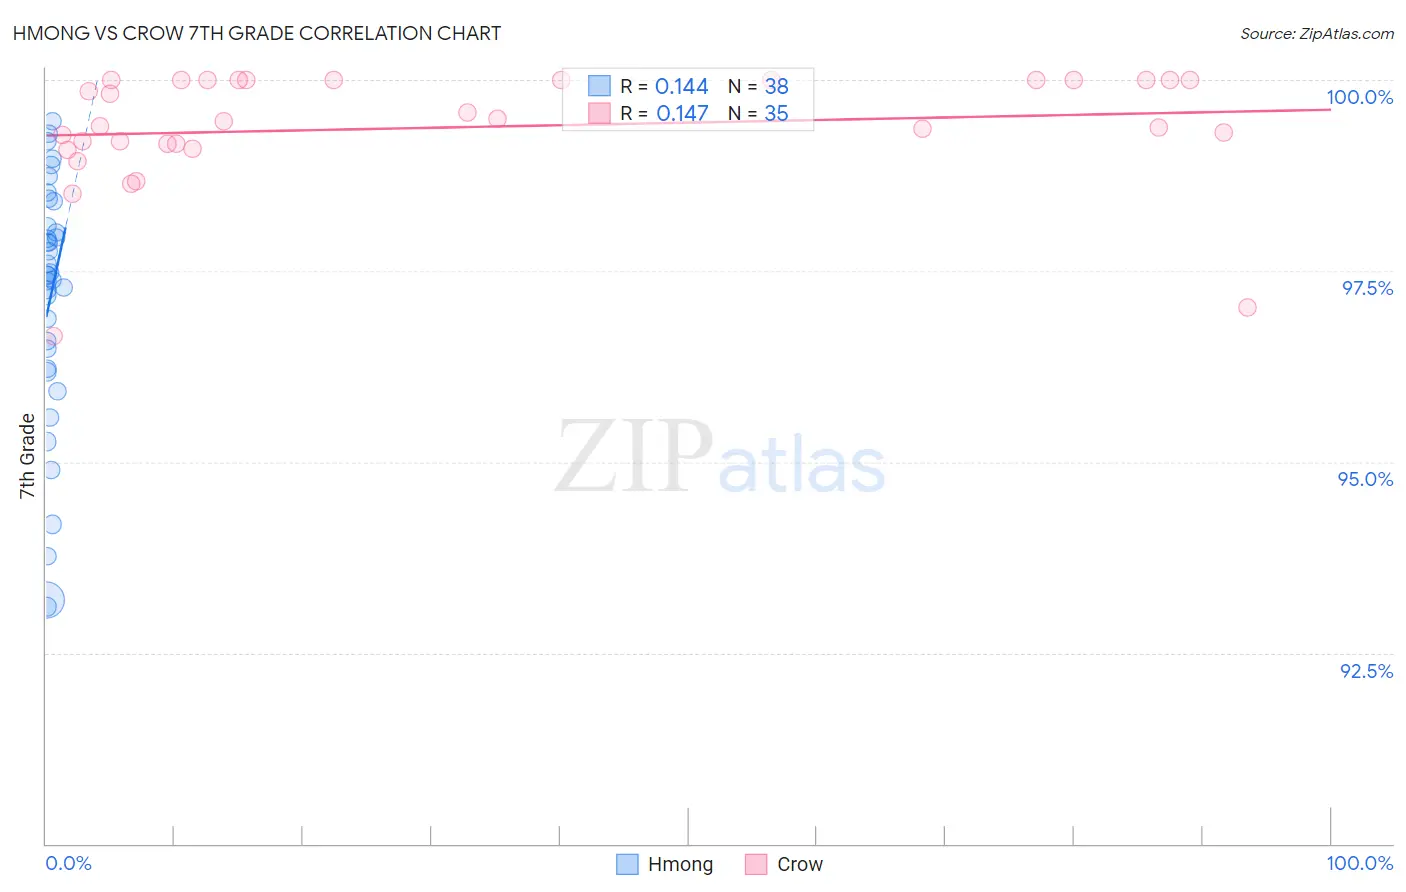Click the pink Crow outlier point near 97%

1247,307
